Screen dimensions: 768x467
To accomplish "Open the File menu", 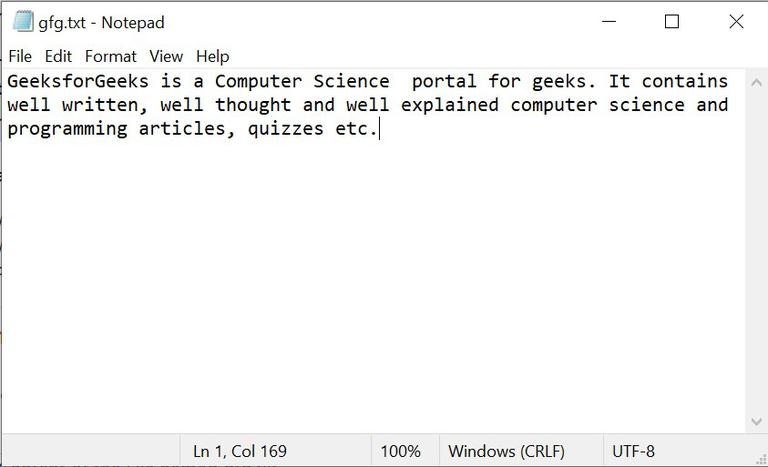I will (x=20, y=56).
